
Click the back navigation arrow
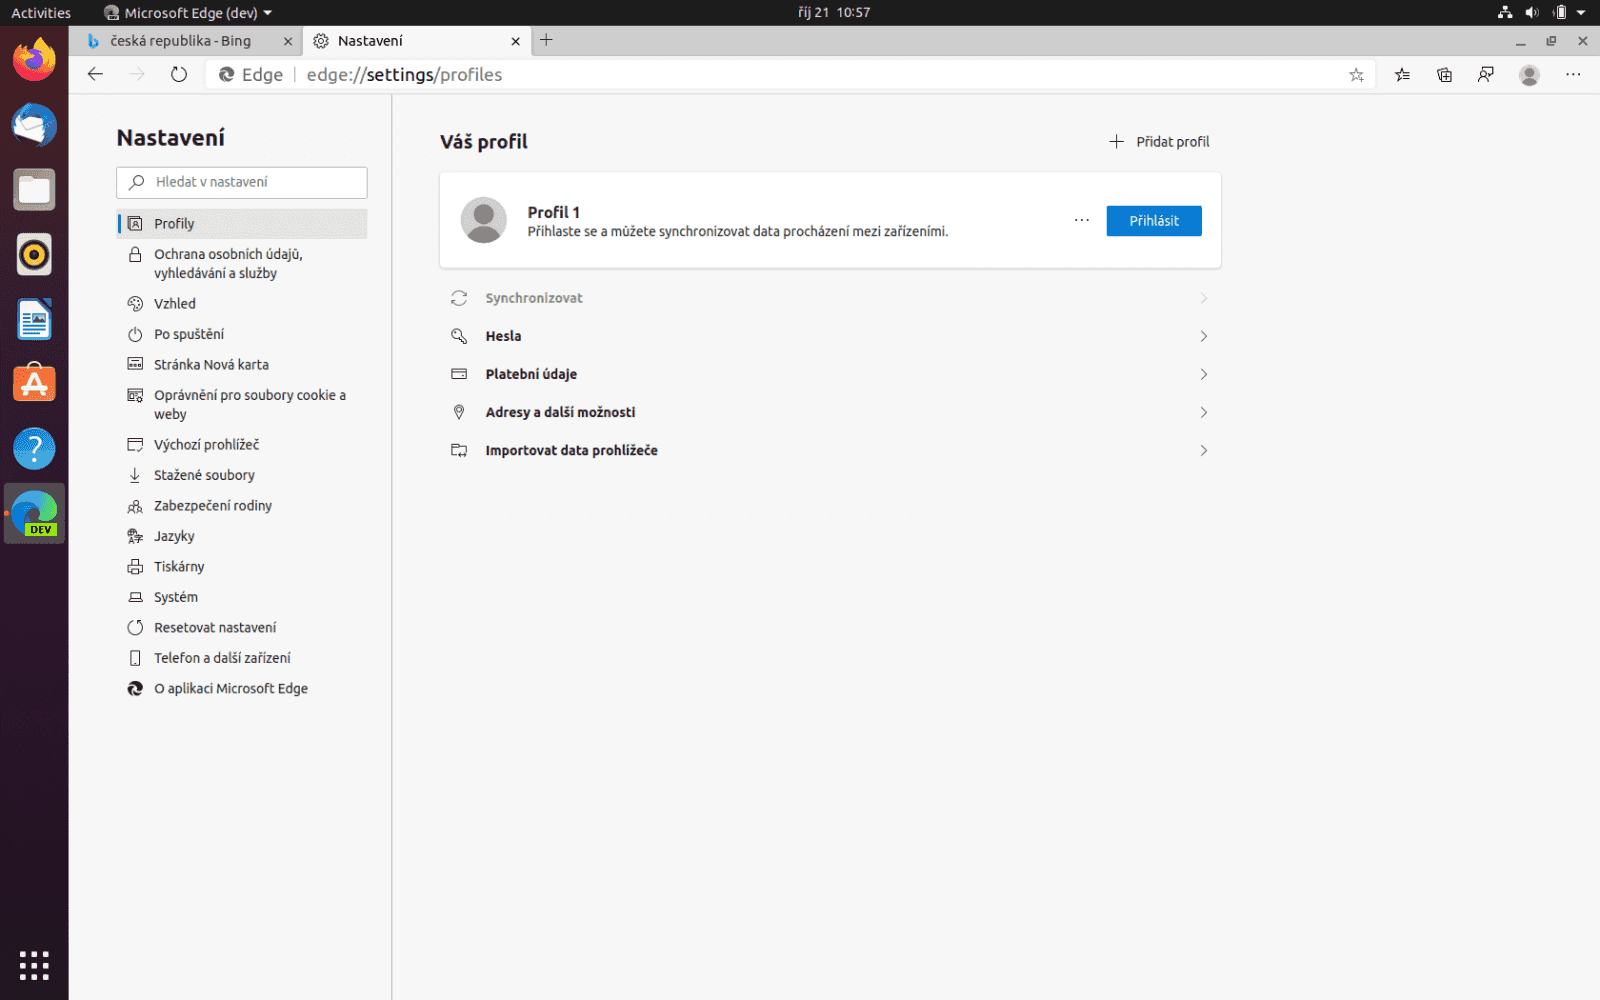tap(95, 74)
